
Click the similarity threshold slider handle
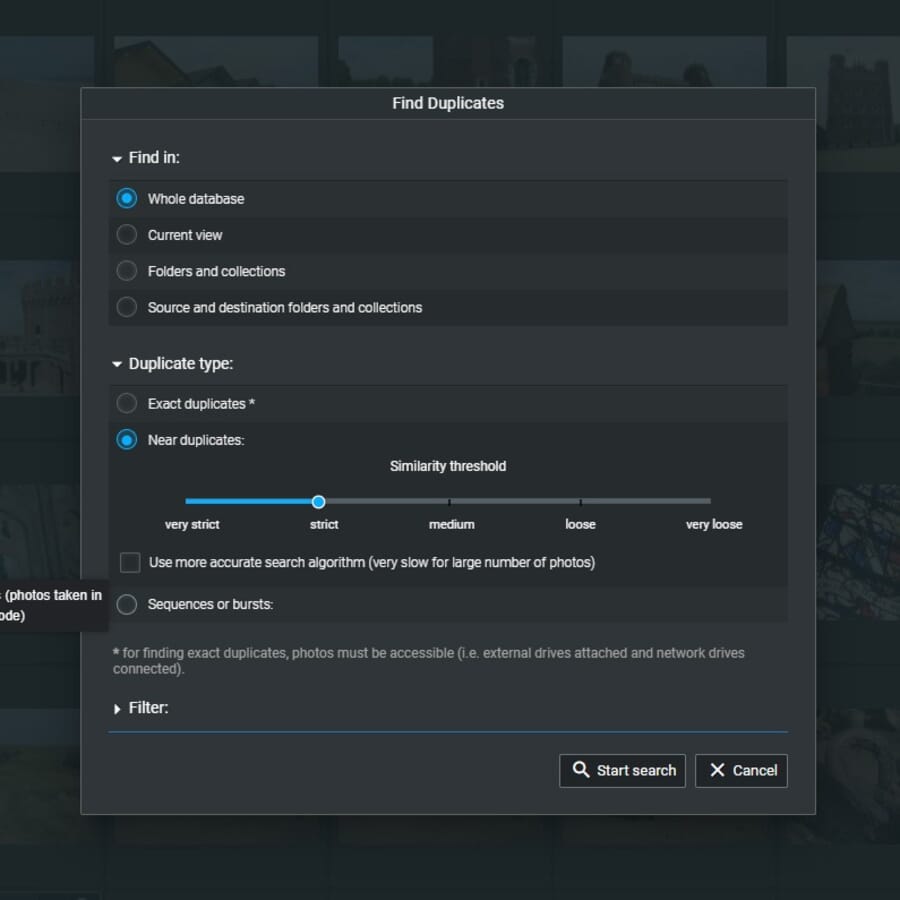pos(319,501)
